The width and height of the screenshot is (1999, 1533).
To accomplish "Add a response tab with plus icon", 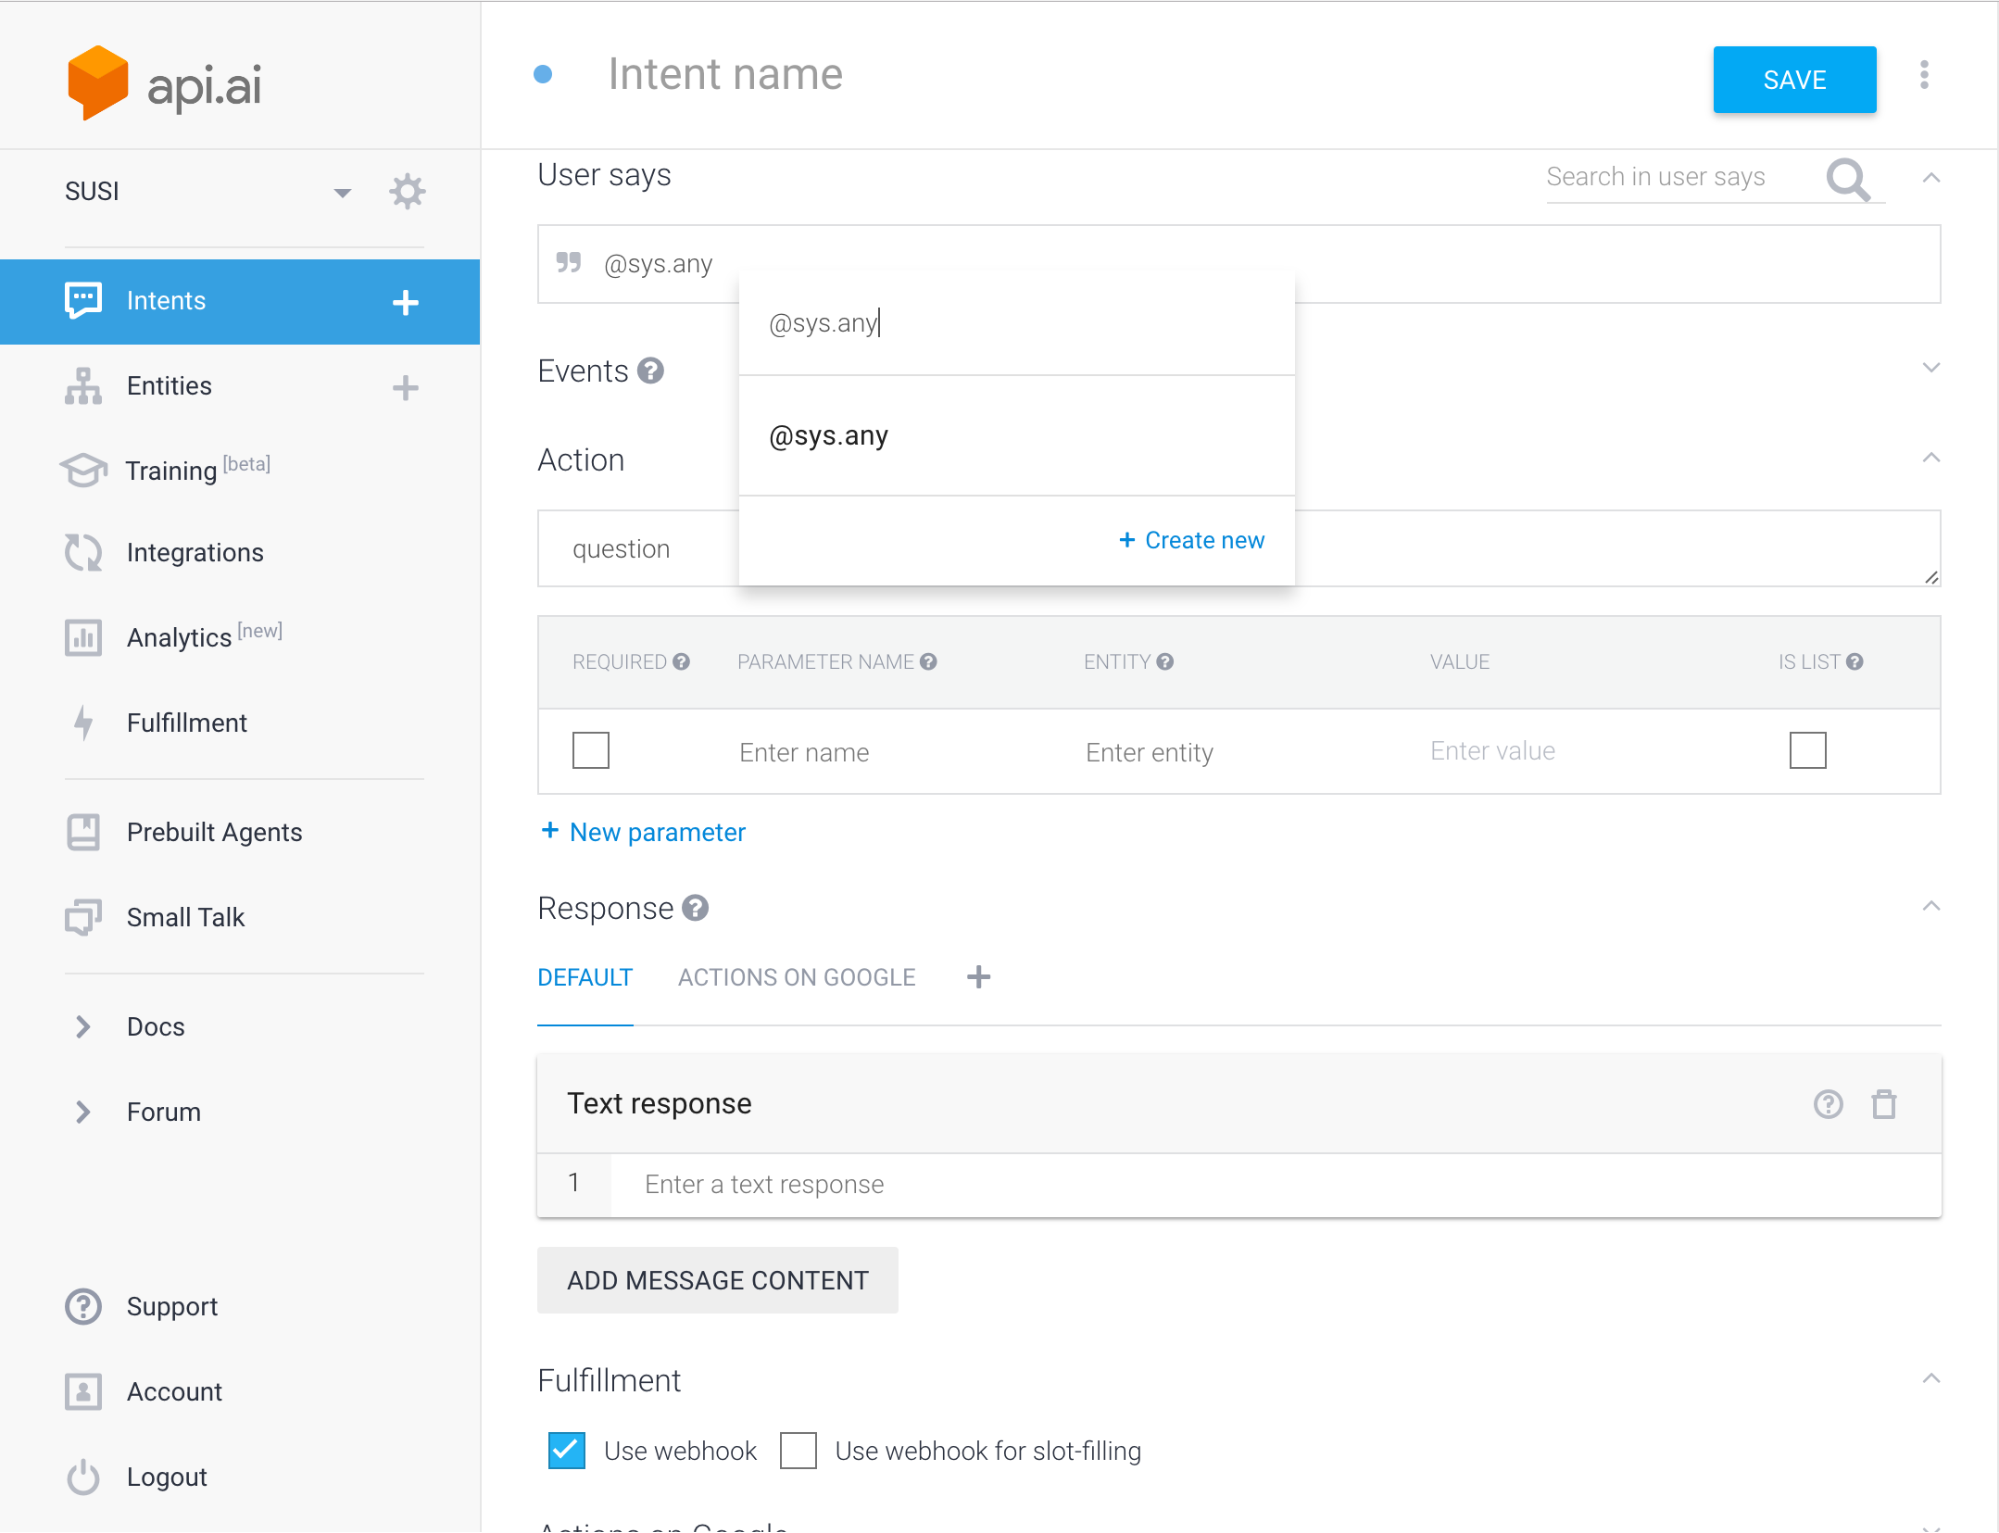I will [978, 977].
